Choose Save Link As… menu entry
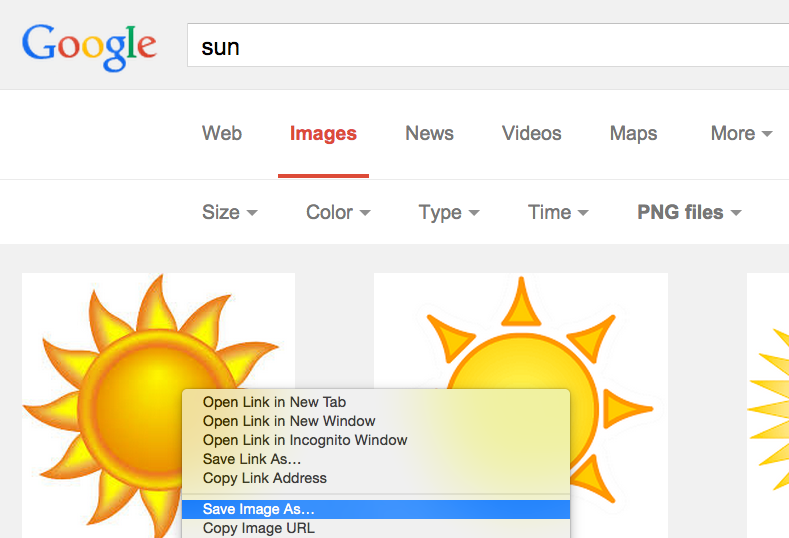This screenshot has width=789, height=538. pyautogui.click(x=252, y=459)
